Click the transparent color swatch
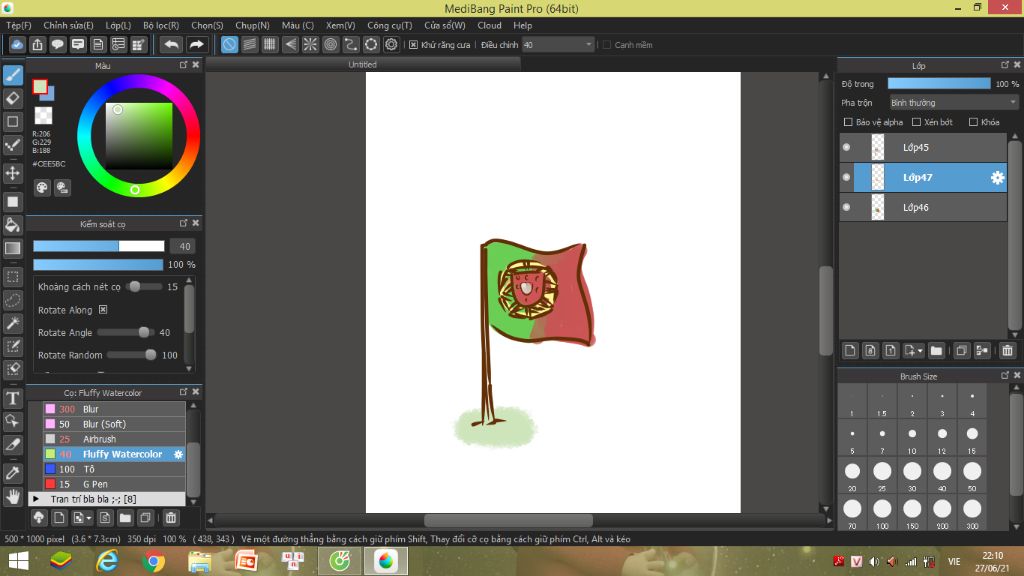Screen dimensions: 1024x576 point(43,116)
